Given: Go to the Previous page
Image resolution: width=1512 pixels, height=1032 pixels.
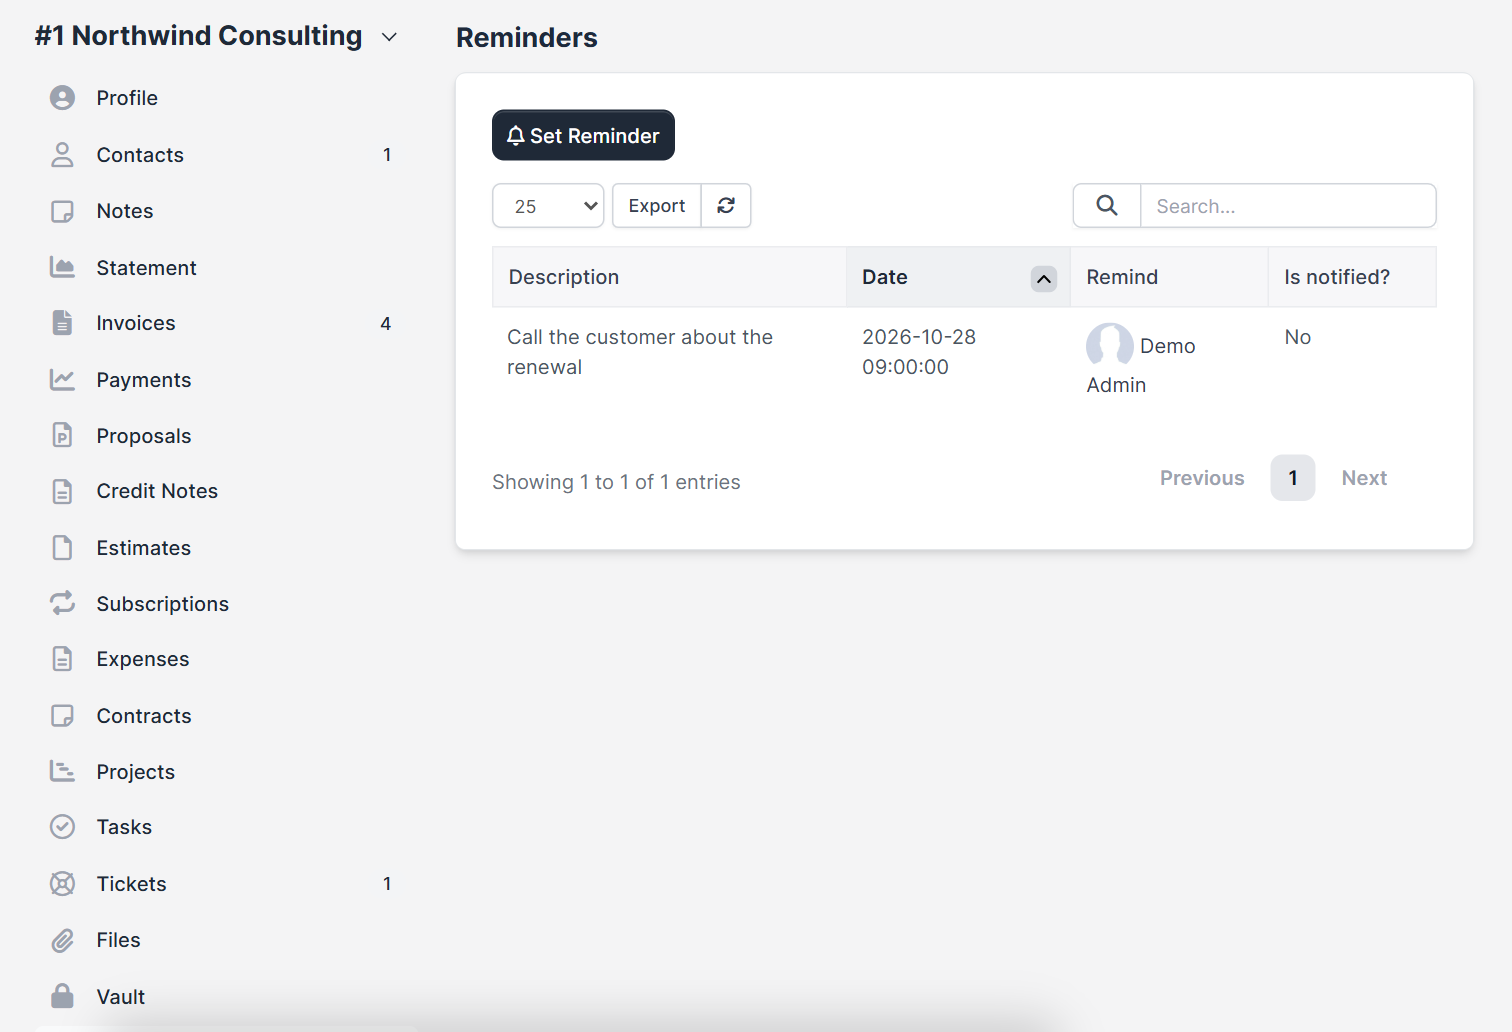Looking at the screenshot, I should pos(1202,478).
